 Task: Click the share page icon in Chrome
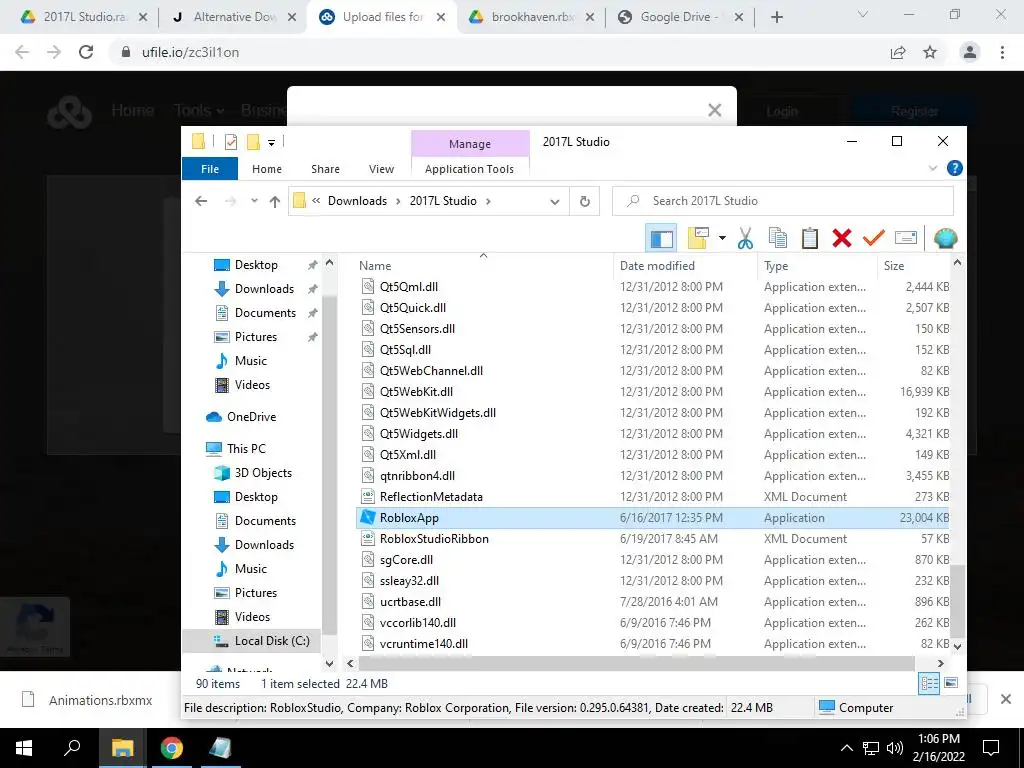tap(898, 52)
